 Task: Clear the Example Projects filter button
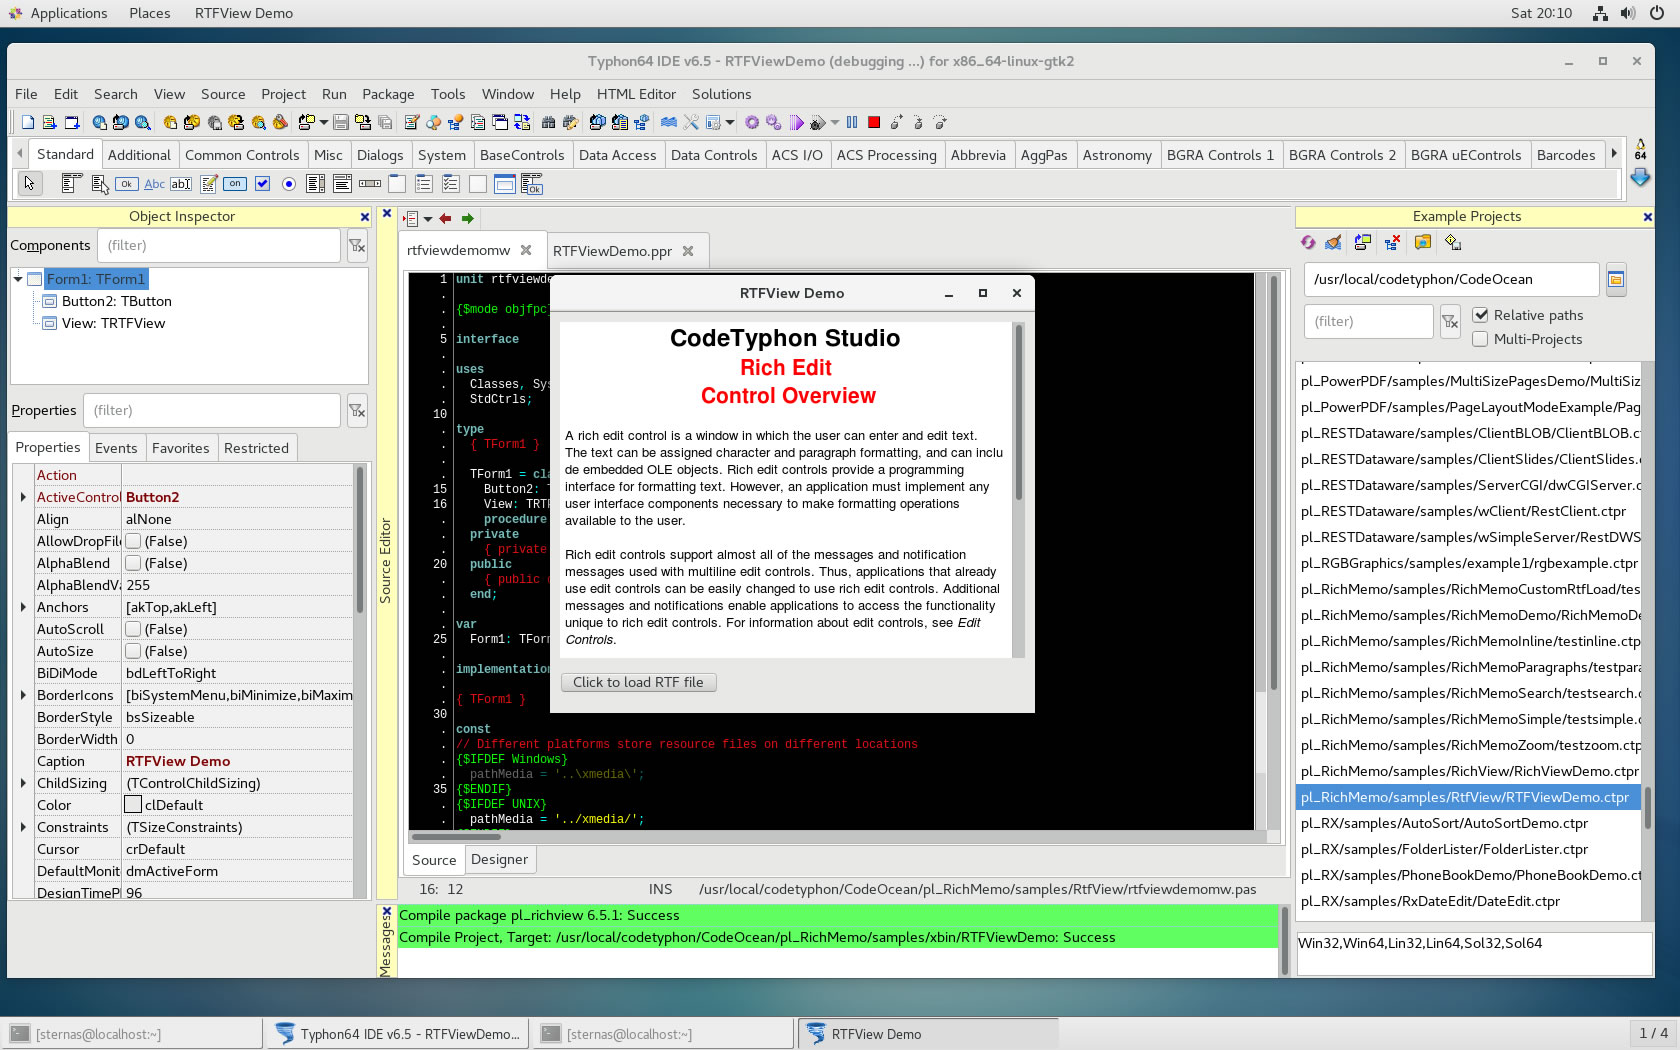click(1450, 321)
